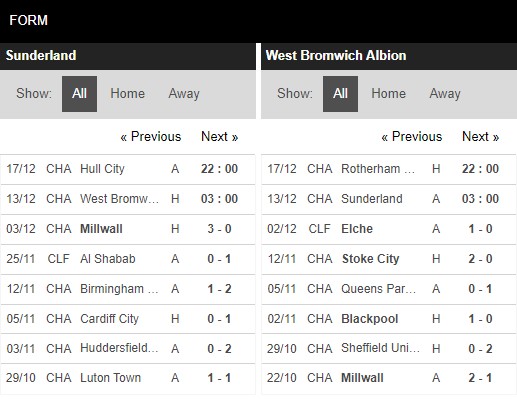This screenshot has width=517, height=399.
Task: Open the Luton Town 1 - 1 match
Action: 128,378
